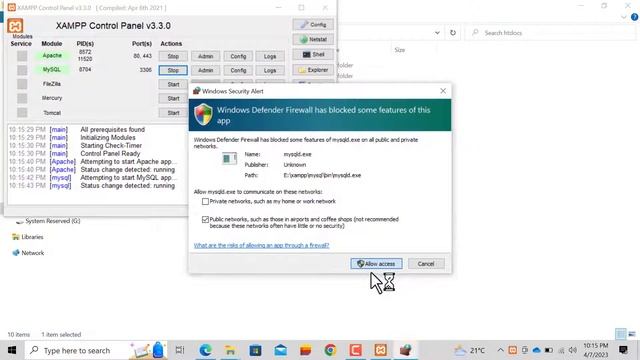The image size is (640, 360).
Task: Open Explorer from the XAMPP panel
Action: click(x=313, y=70)
